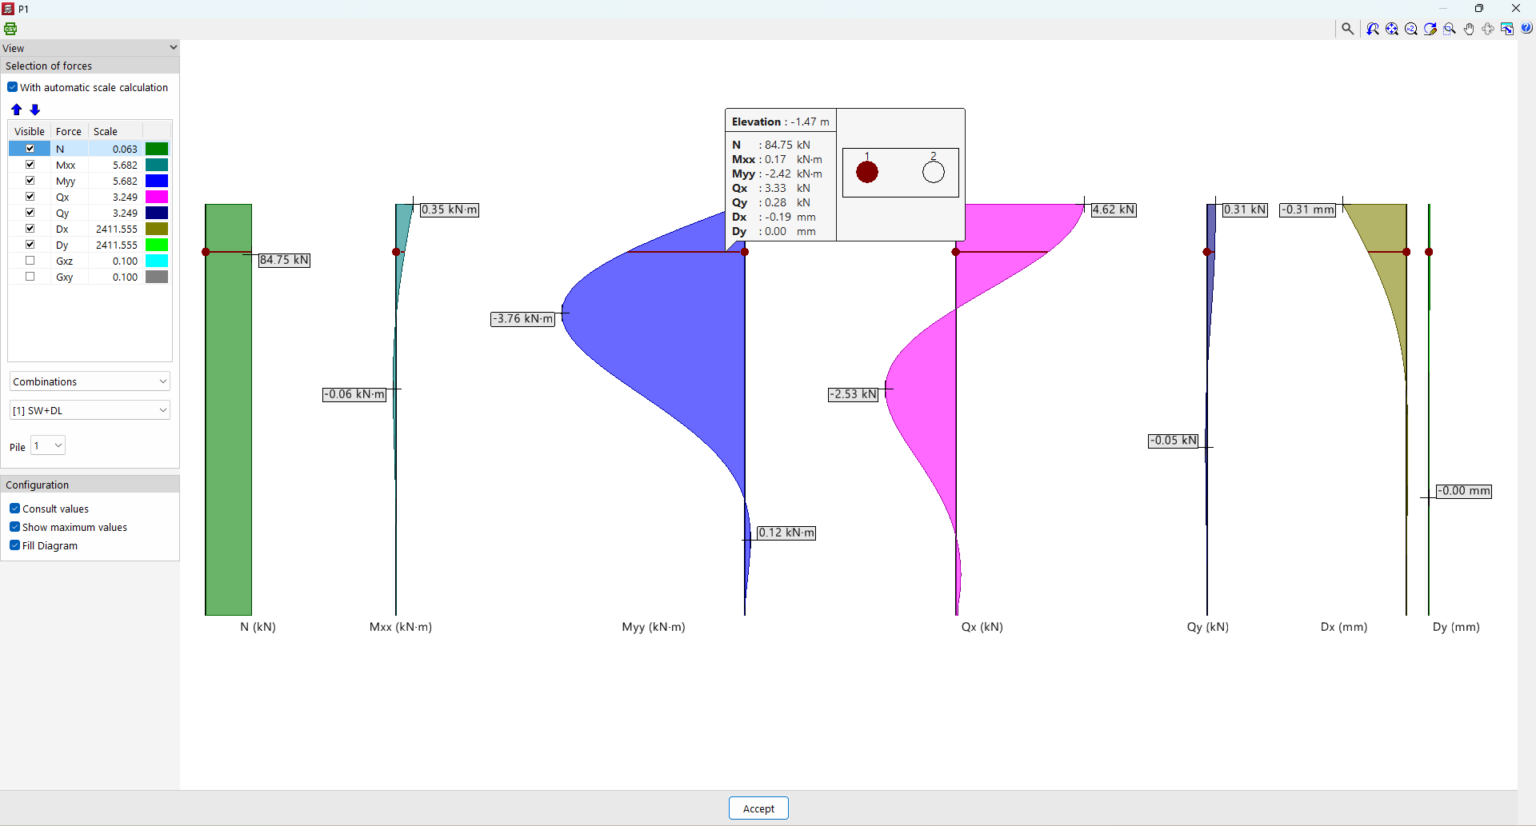Disable the Fill Diagram option
This screenshot has width=1536, height=826.
pos(15,545)
